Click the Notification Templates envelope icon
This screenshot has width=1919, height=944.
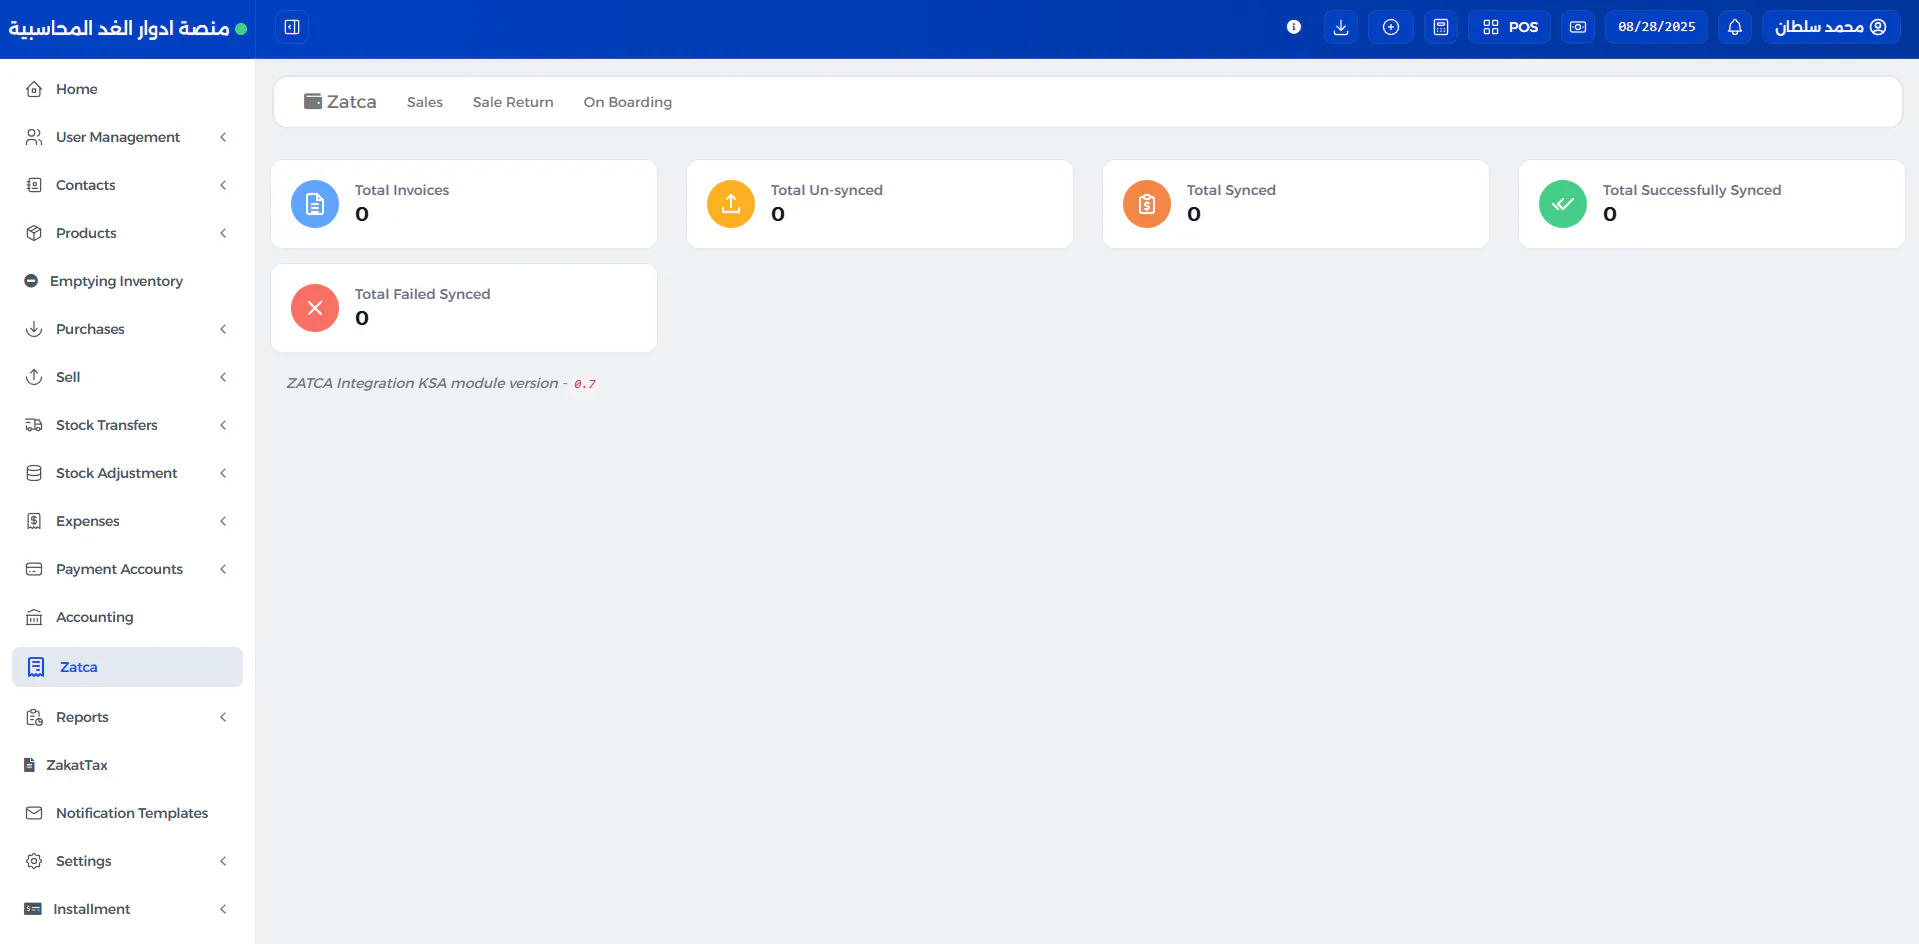click(34, 813)
